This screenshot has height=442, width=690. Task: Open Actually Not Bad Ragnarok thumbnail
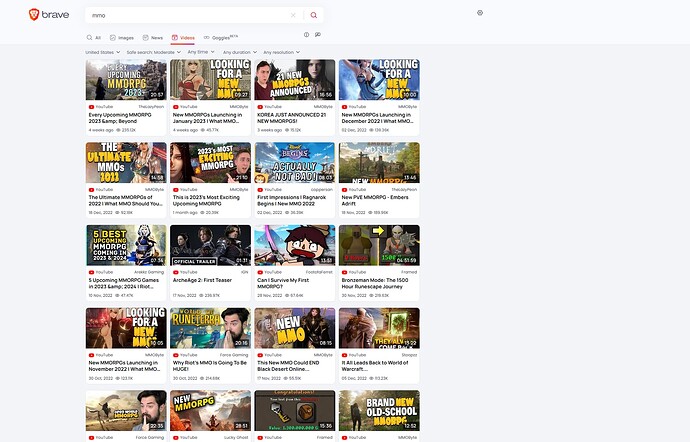(295, 162)
